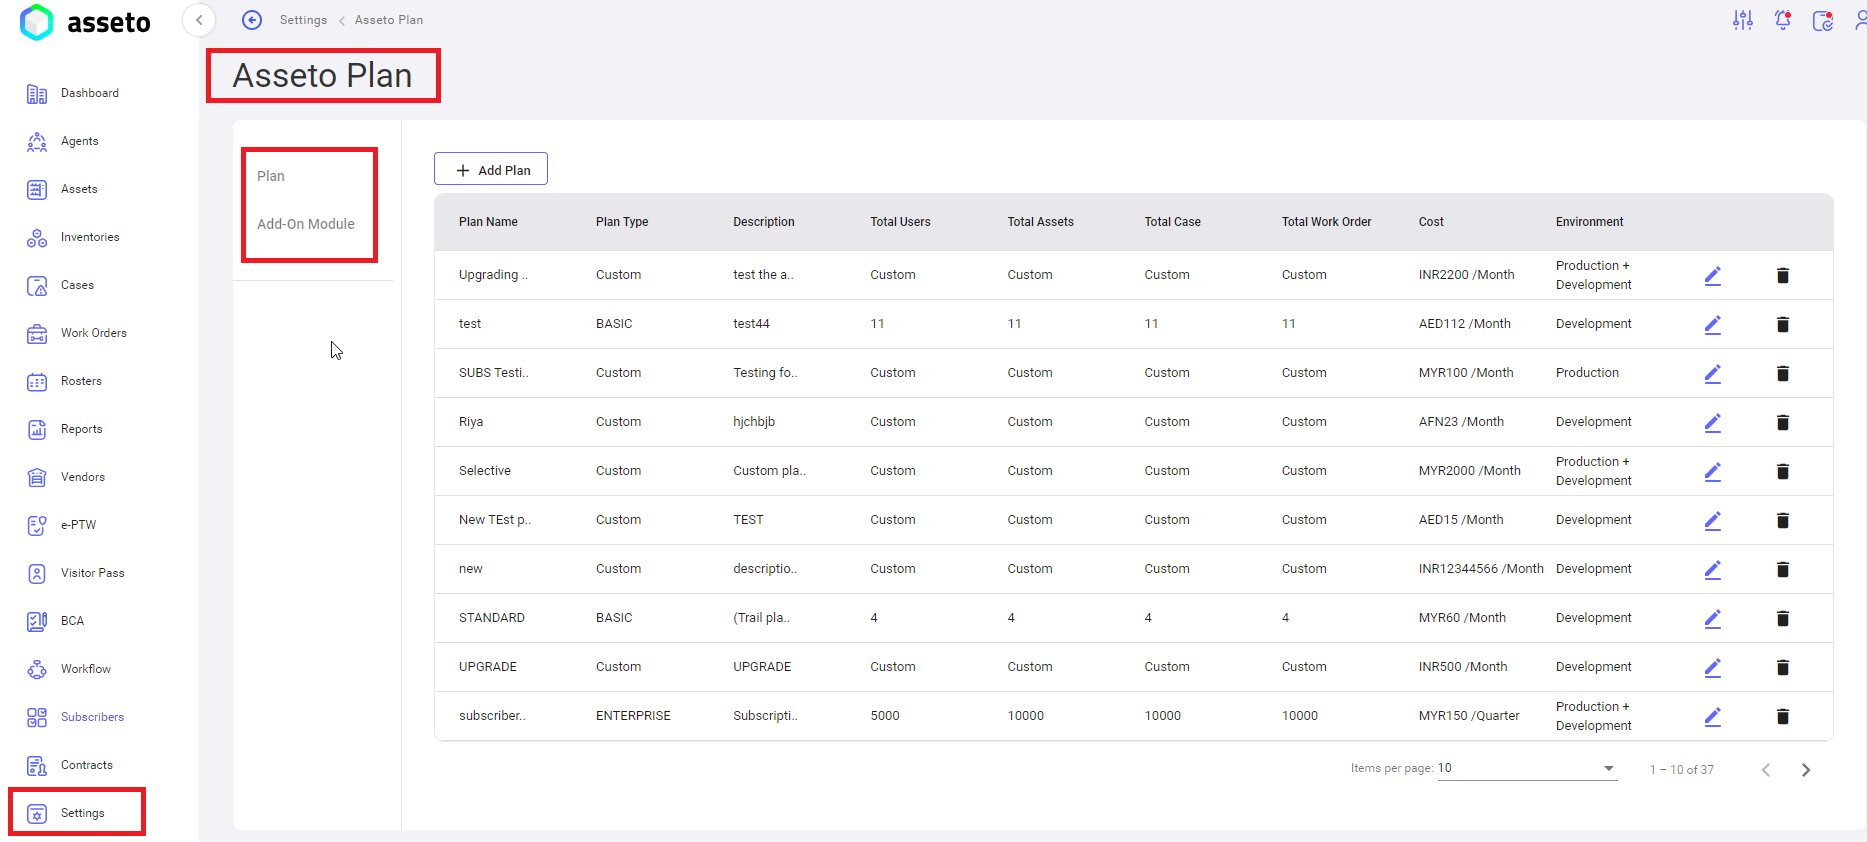Viewport: 1867px width, 842px height.
Task: Delete the Riya plan
Action: pos(1783,422)
